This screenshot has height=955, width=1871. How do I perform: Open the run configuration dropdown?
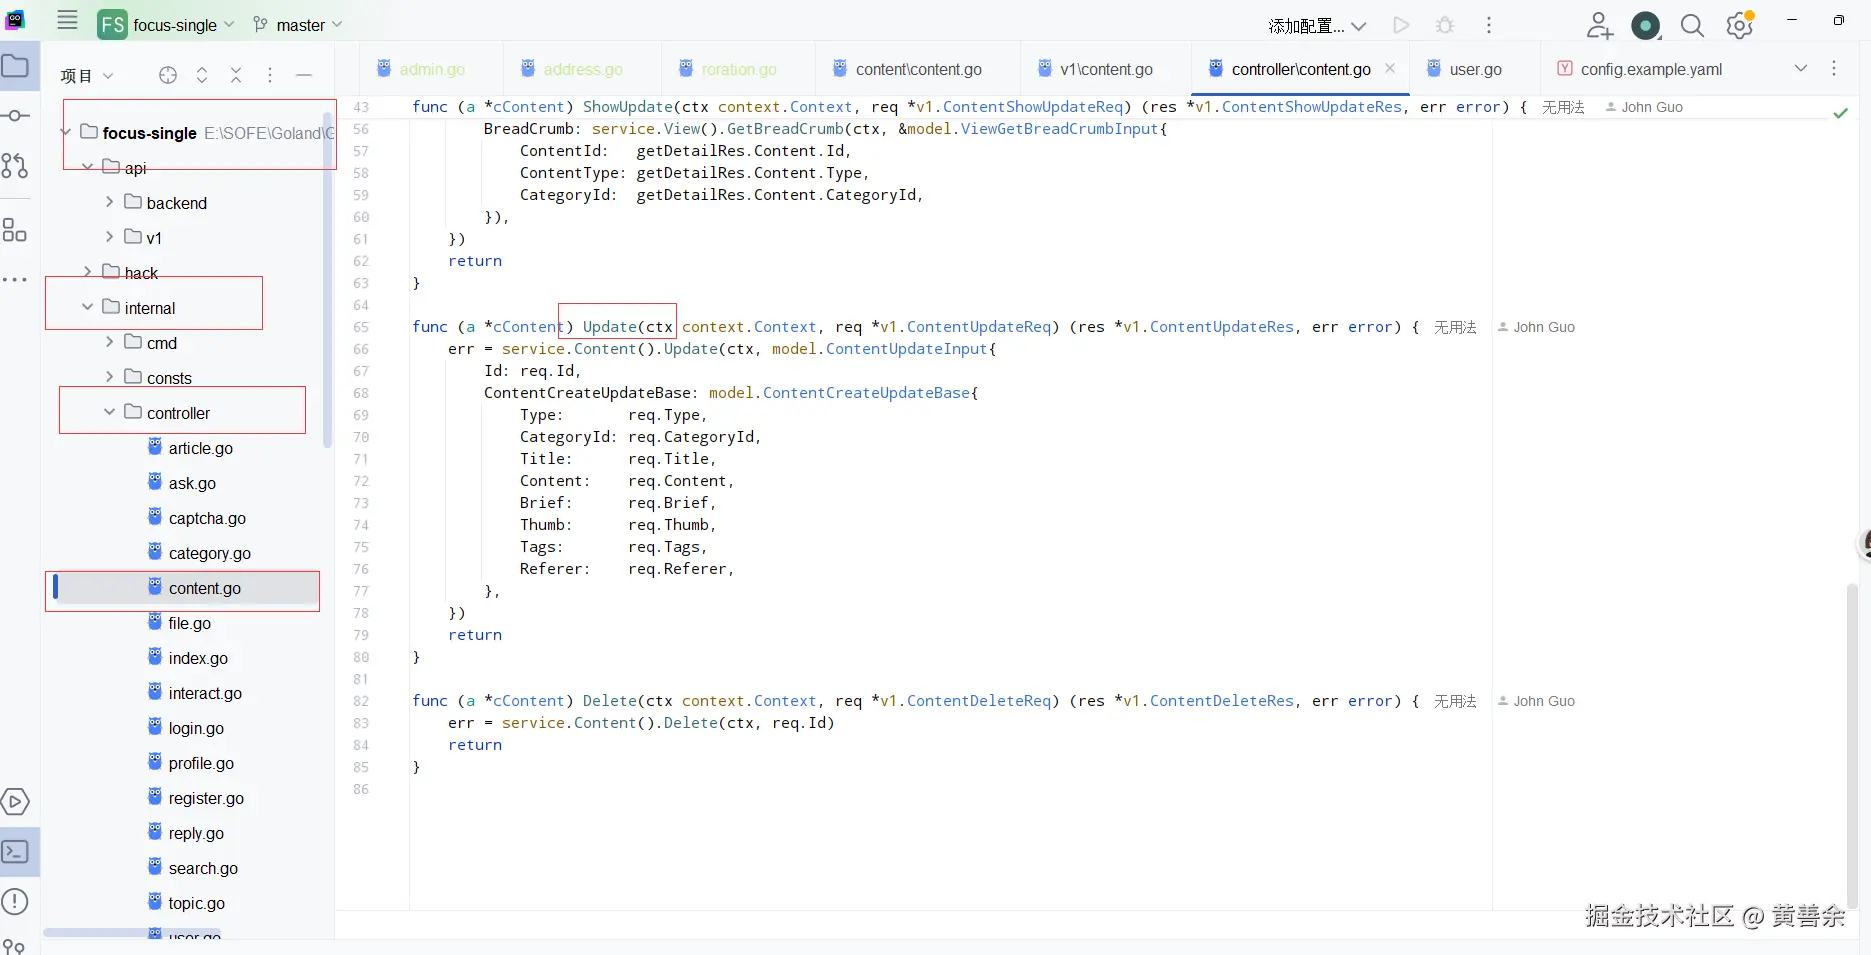pos(1317,26)
